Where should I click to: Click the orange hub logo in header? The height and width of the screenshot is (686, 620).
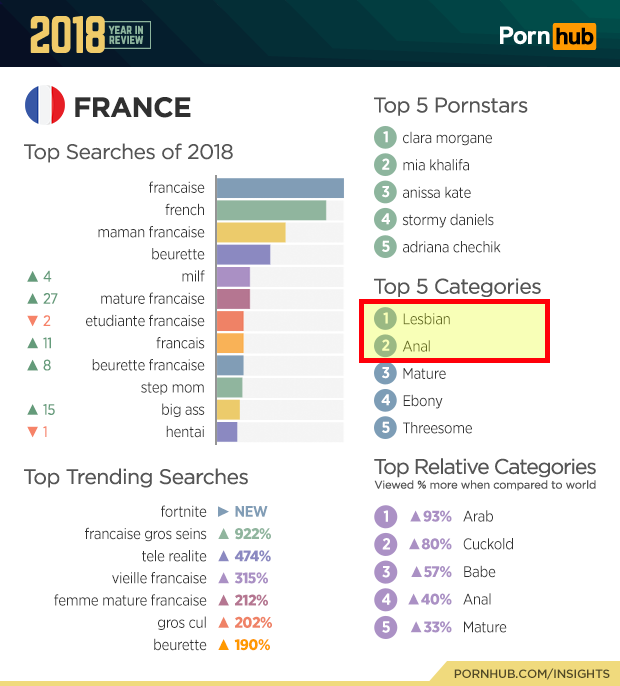pos(574,36)
